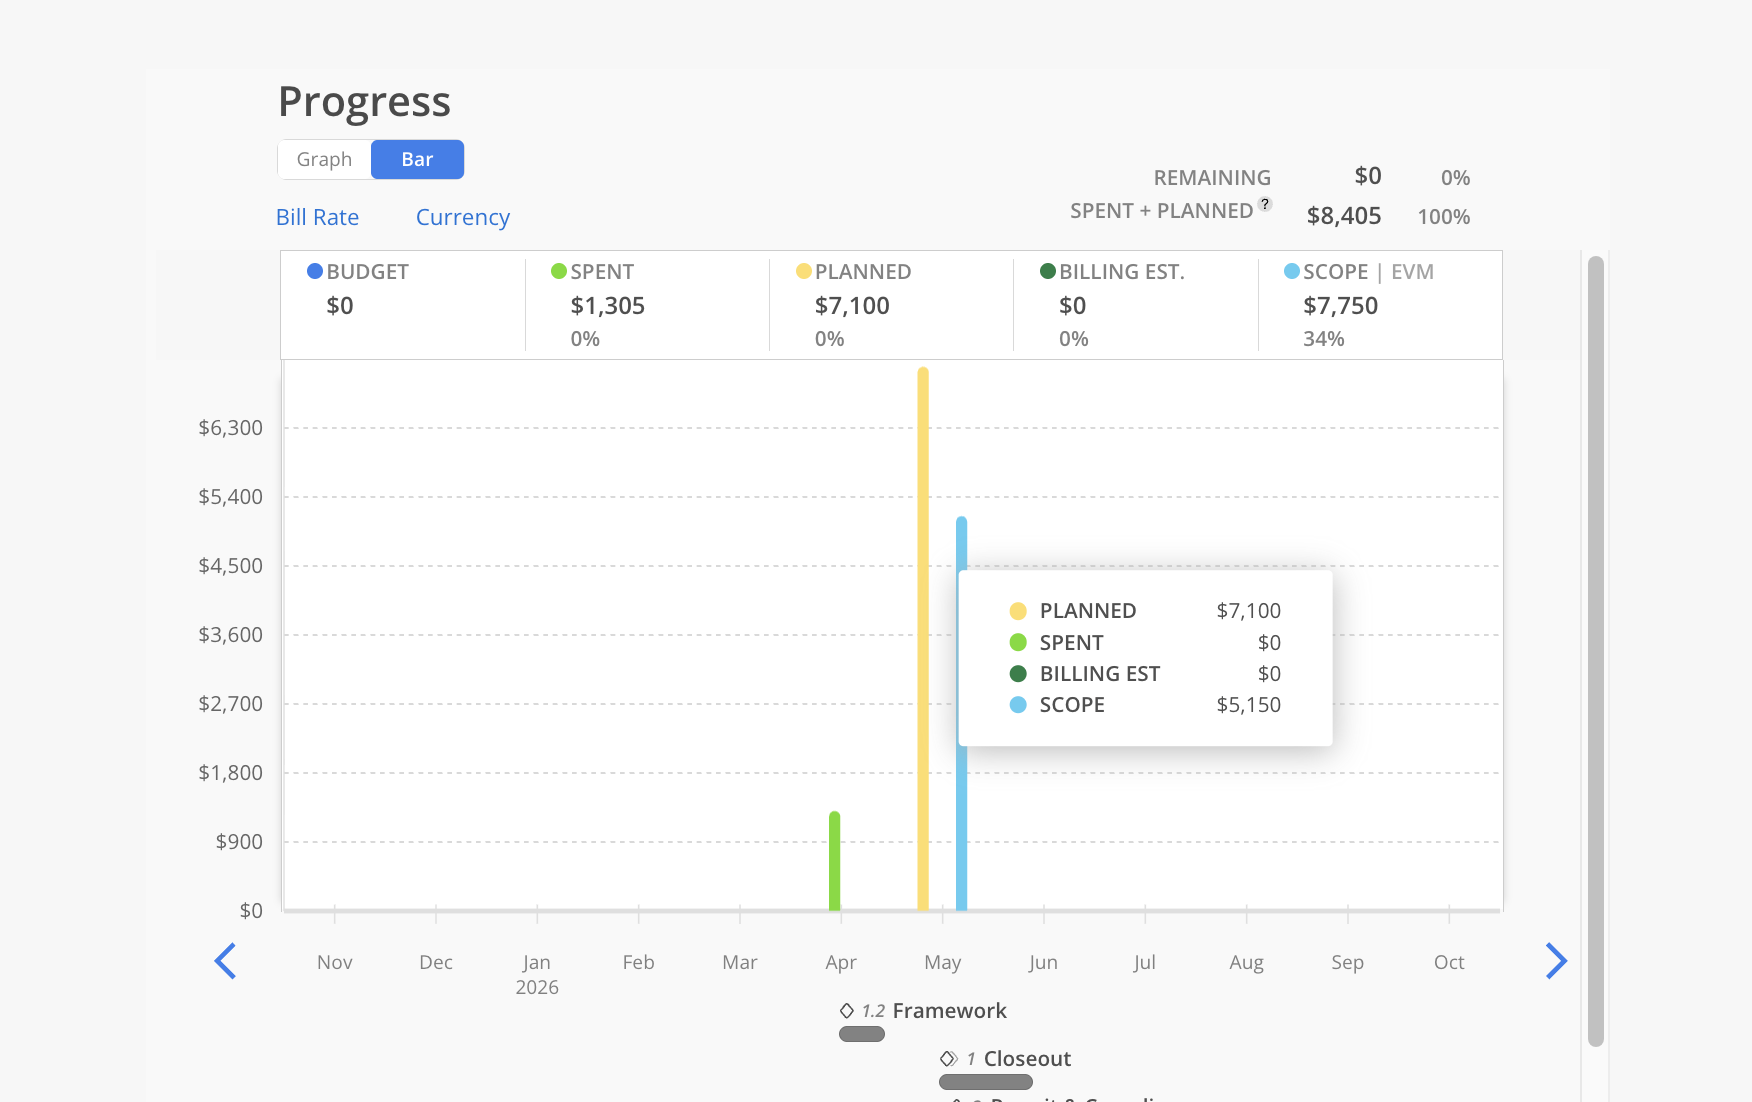Toggle the BILLING EST. series legend dot
The height and width of the screenshot is (1102, 1752).
(x=1048, y=271)
